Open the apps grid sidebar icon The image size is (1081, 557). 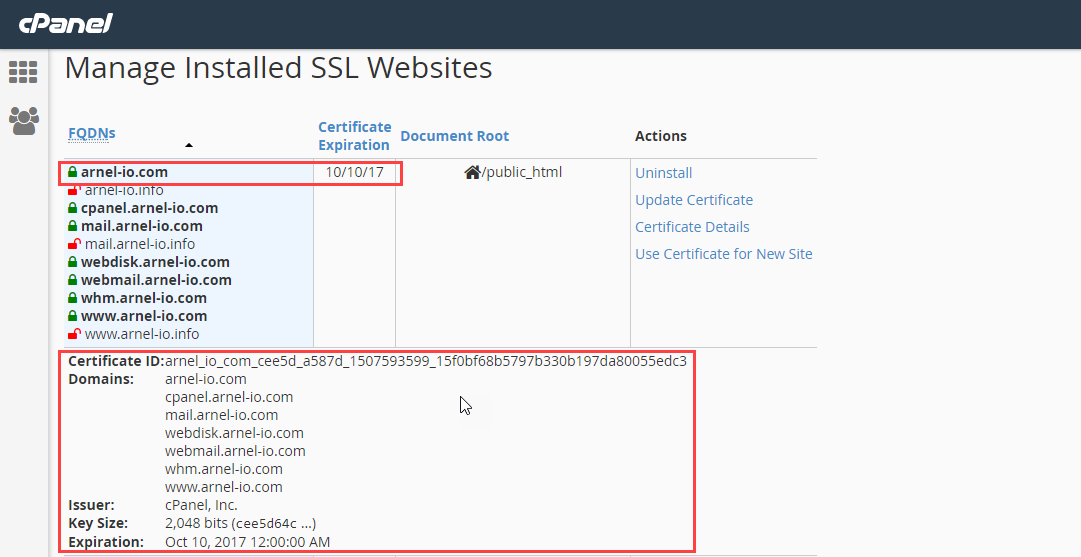[x=23, y=73]
